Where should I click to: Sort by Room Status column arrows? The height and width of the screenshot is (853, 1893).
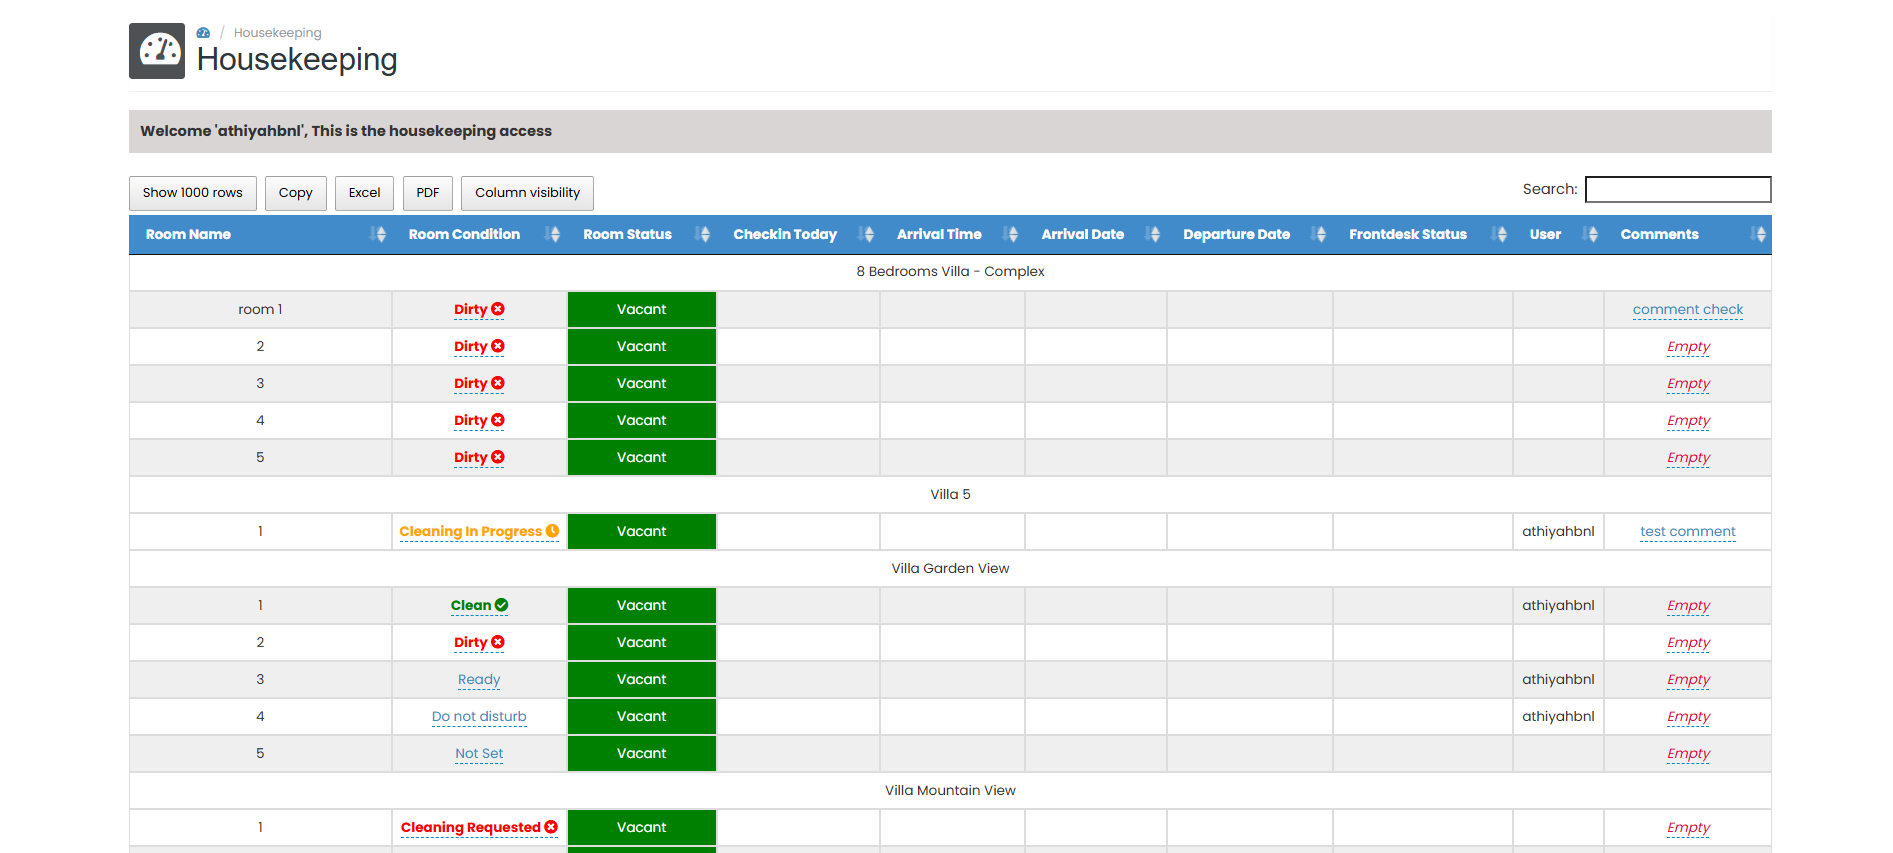click(x=703, y=234)
